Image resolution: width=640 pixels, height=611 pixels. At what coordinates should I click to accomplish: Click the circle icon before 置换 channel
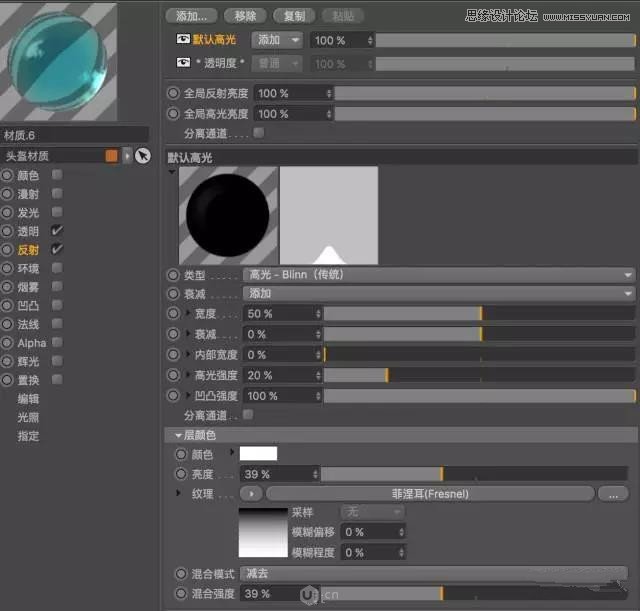click(7, 380)
